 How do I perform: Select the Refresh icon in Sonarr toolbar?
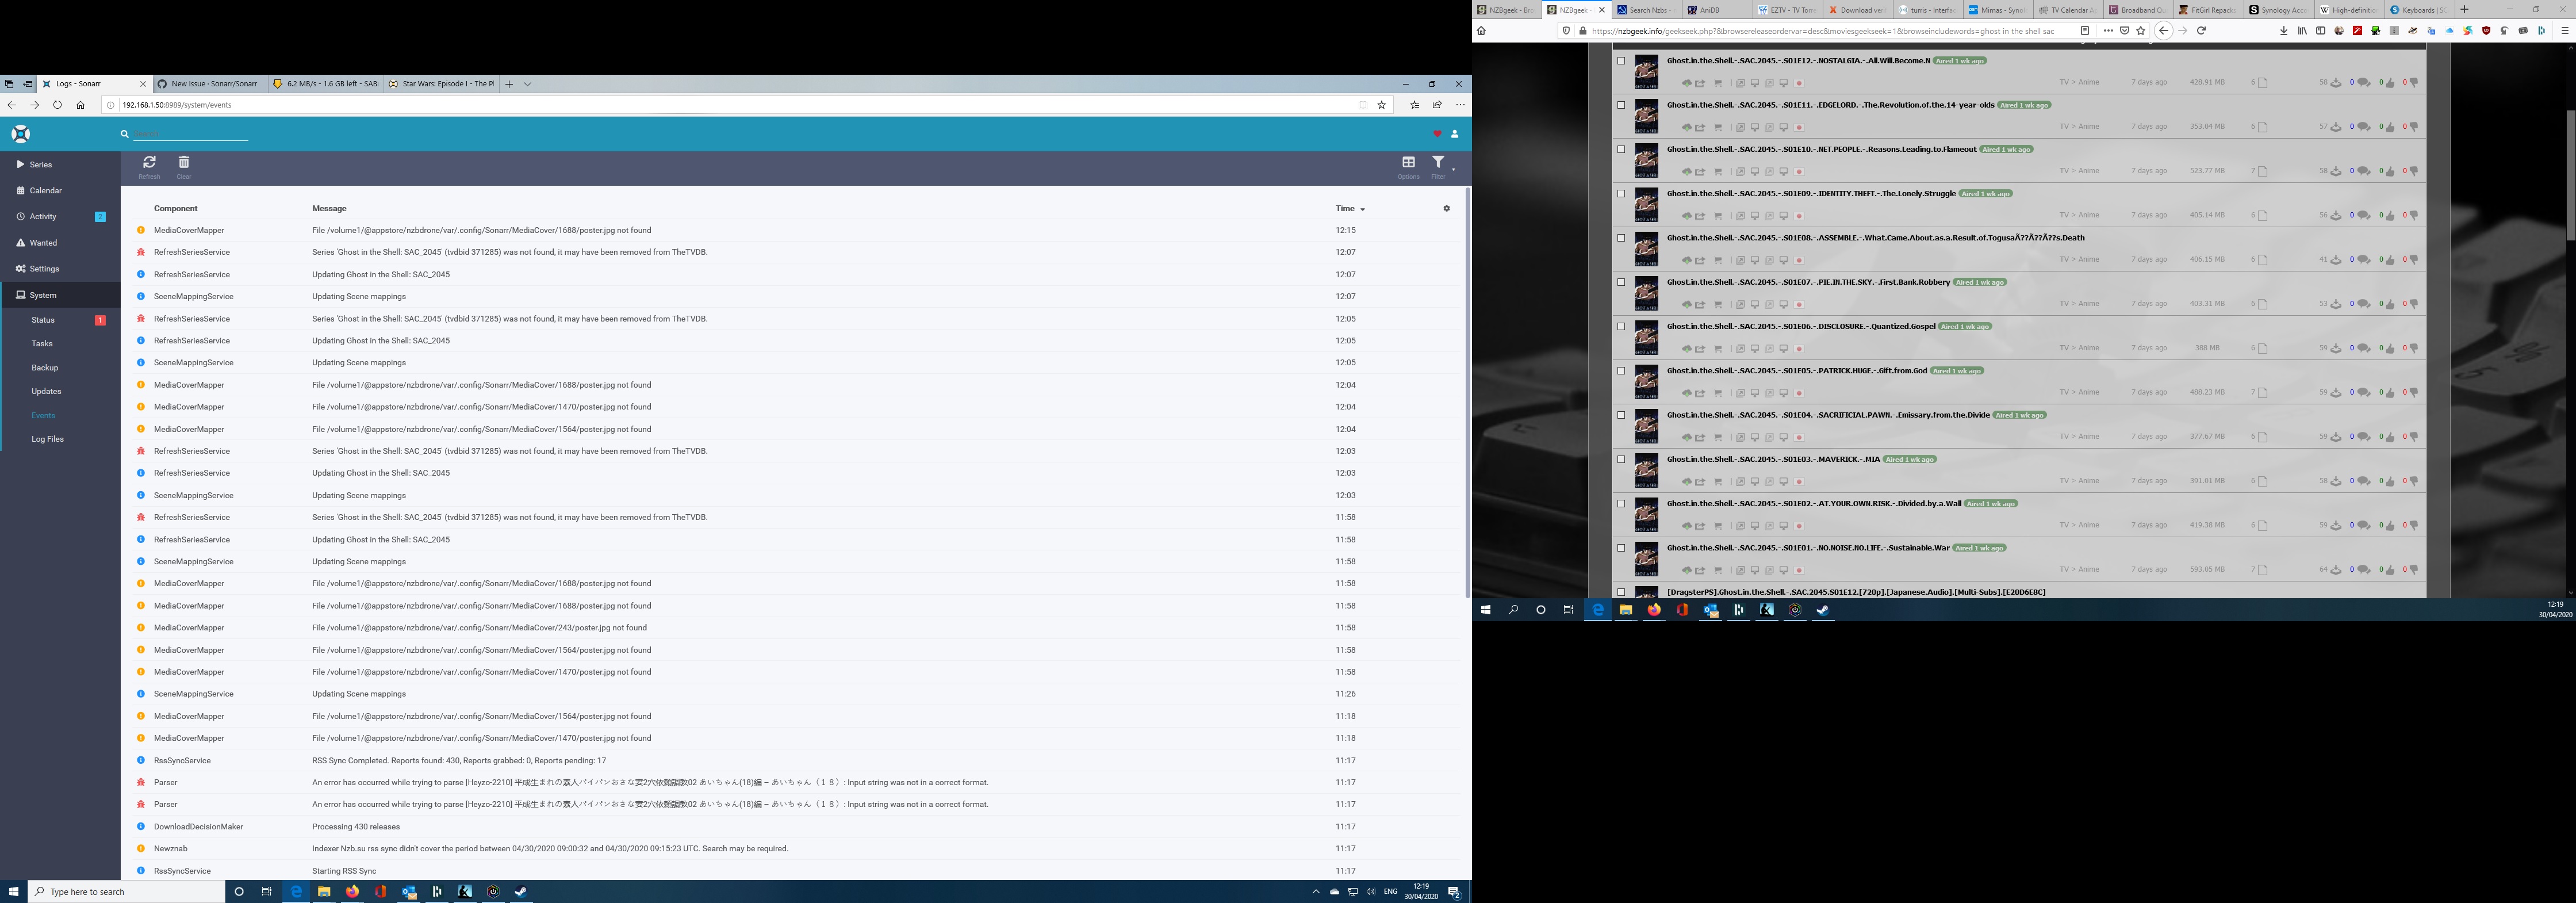149,166
